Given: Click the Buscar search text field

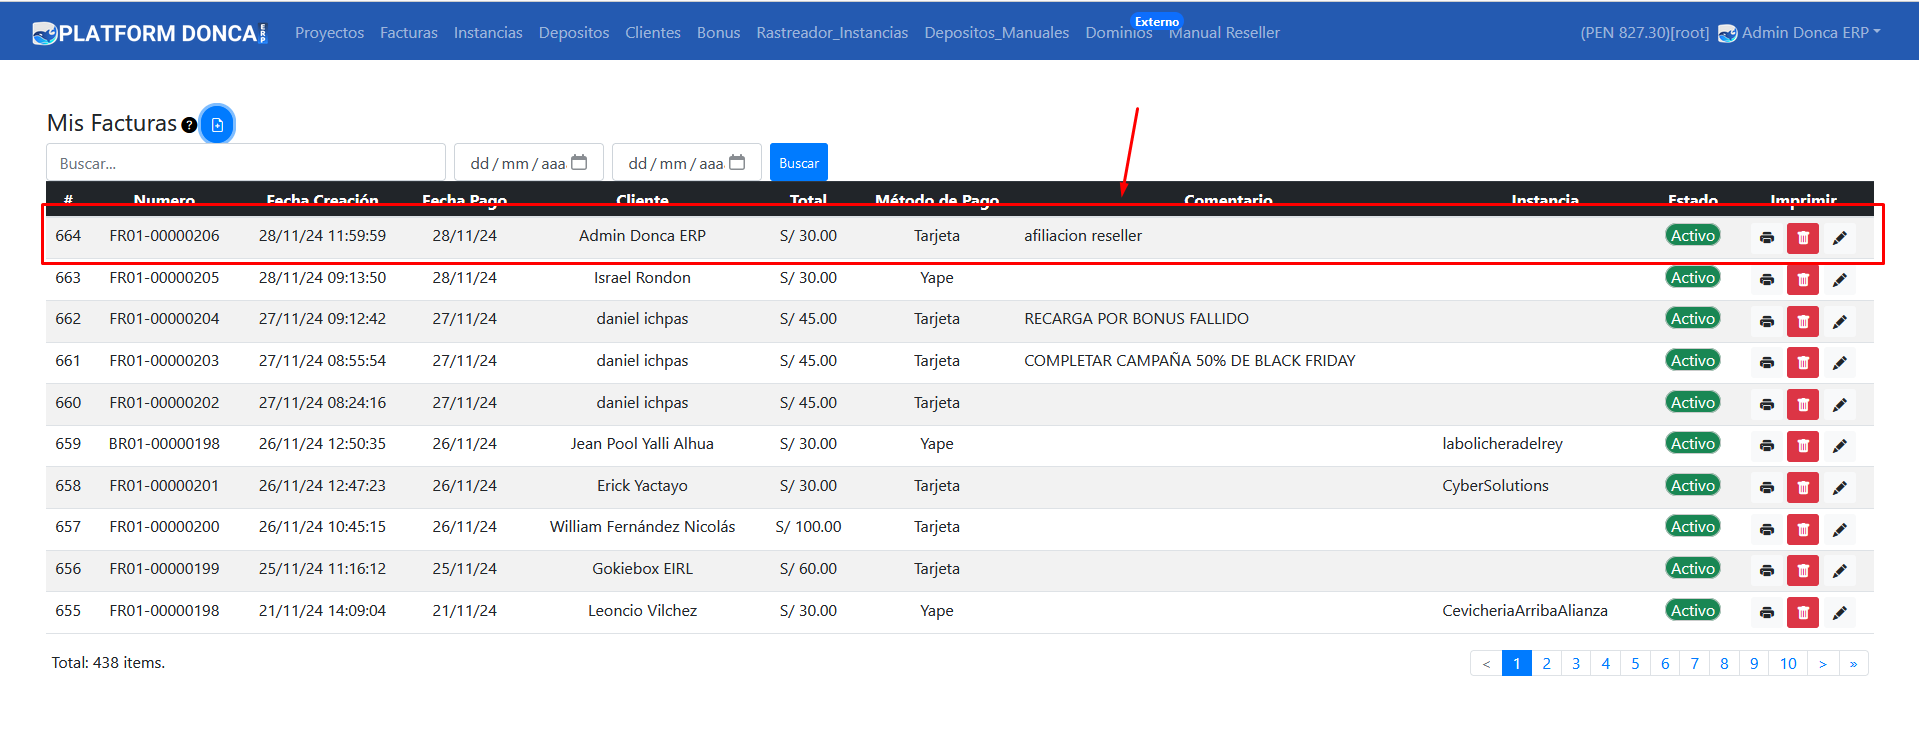Looking at the screenshot, I should tap(245, 163).
